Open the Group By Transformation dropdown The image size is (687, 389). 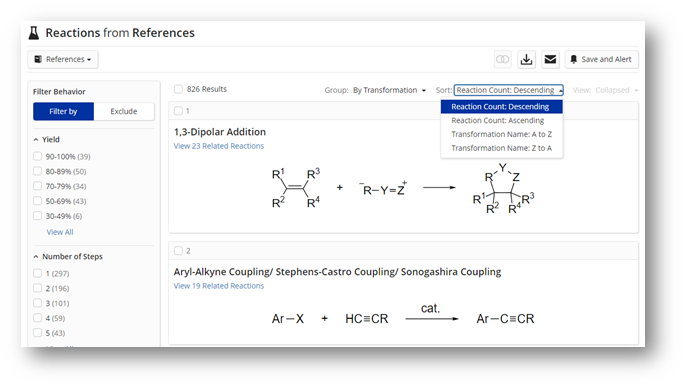click(x=390, y=90)
